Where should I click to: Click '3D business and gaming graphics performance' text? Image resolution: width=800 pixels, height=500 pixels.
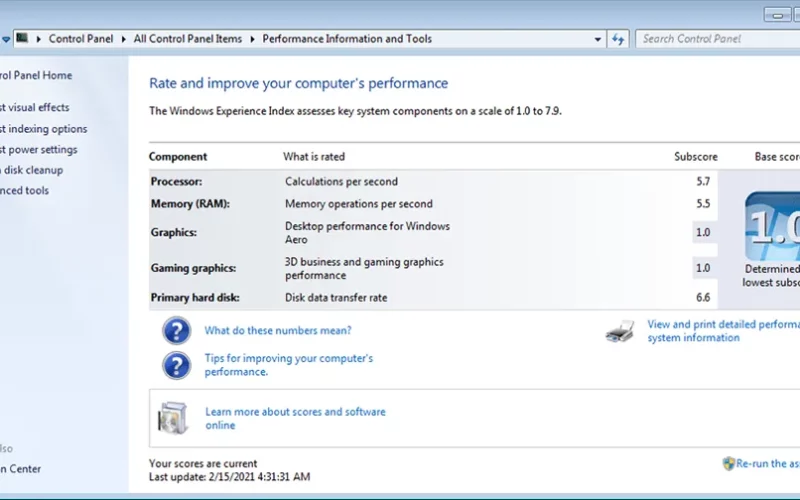364,268
